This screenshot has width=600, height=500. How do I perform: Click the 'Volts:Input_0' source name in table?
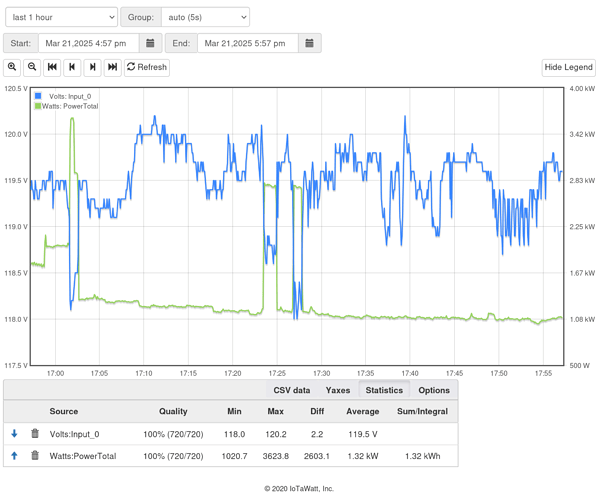[74, 434]
